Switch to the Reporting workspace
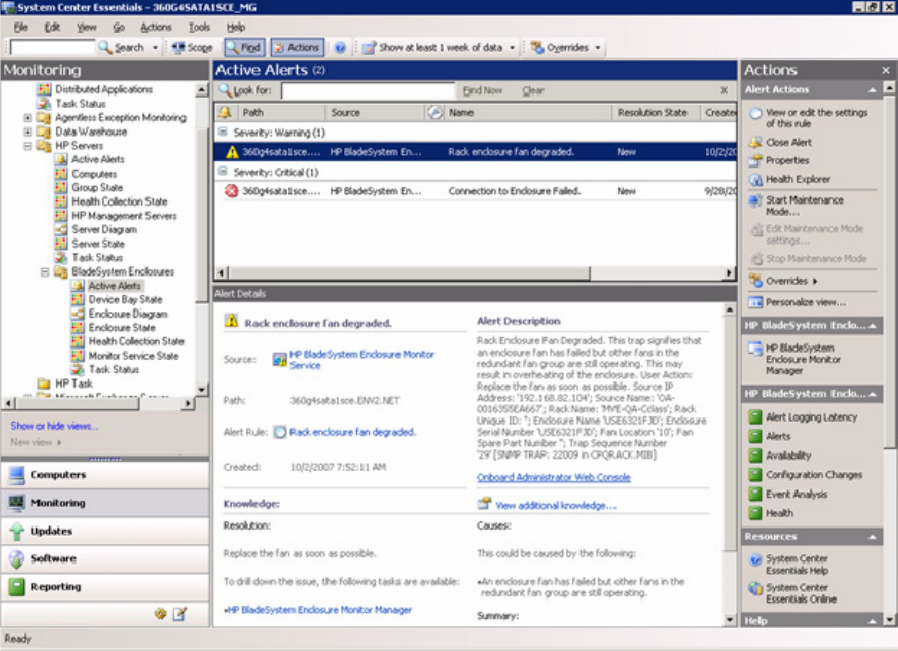Screen dimensions: 898x651 55,587
